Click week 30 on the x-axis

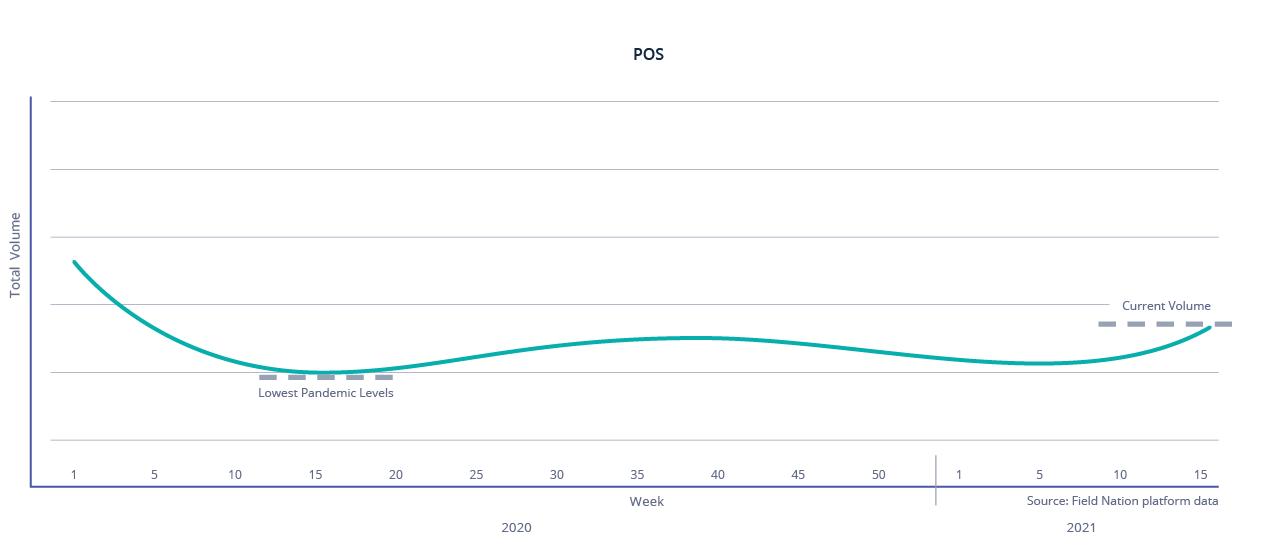coord(557,474)
